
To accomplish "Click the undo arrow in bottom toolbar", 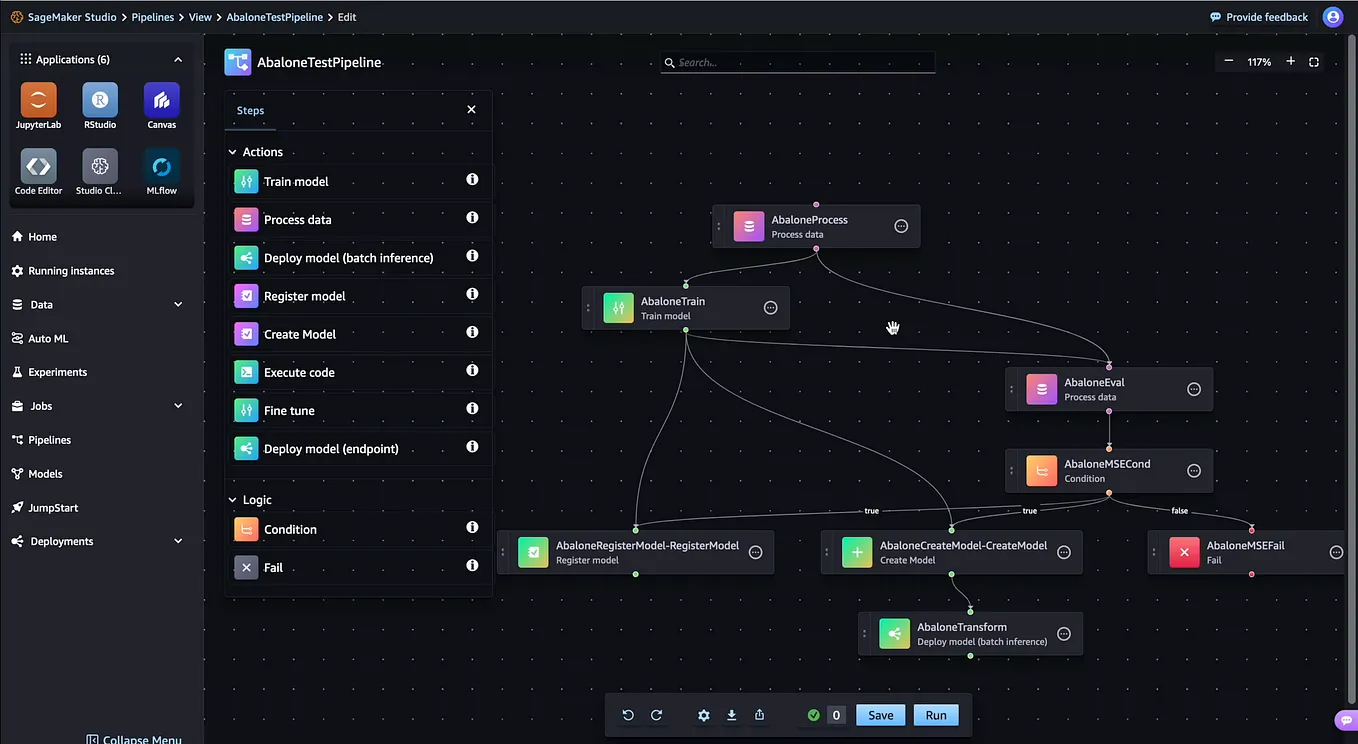I will [x=628, y=715].
